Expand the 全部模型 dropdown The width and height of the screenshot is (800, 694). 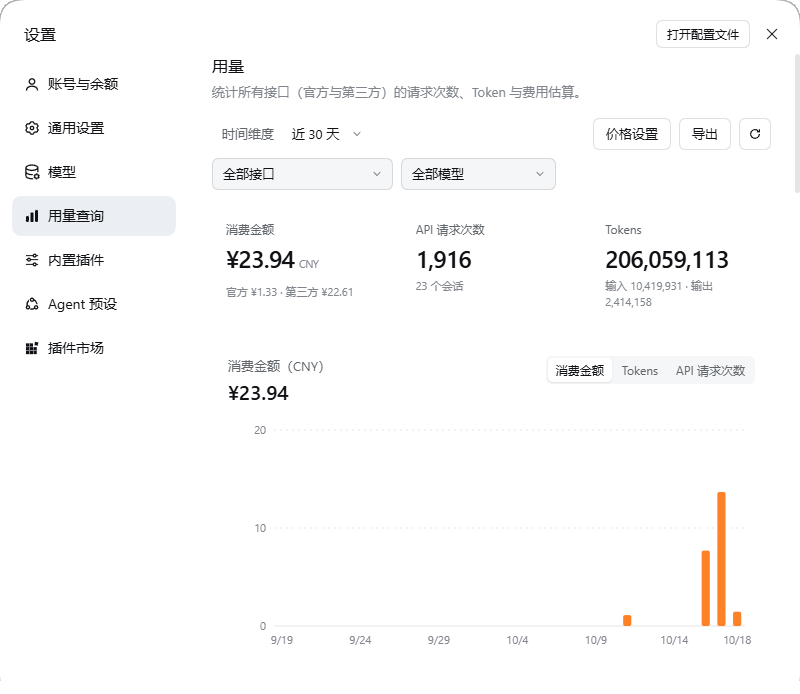point(478,174)
